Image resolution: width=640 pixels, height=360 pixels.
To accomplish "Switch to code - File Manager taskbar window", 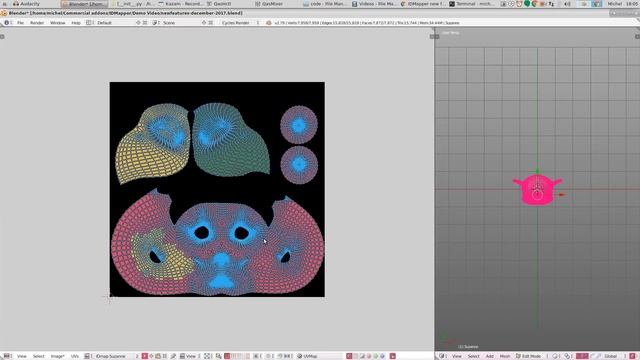I will click(325, 4).
